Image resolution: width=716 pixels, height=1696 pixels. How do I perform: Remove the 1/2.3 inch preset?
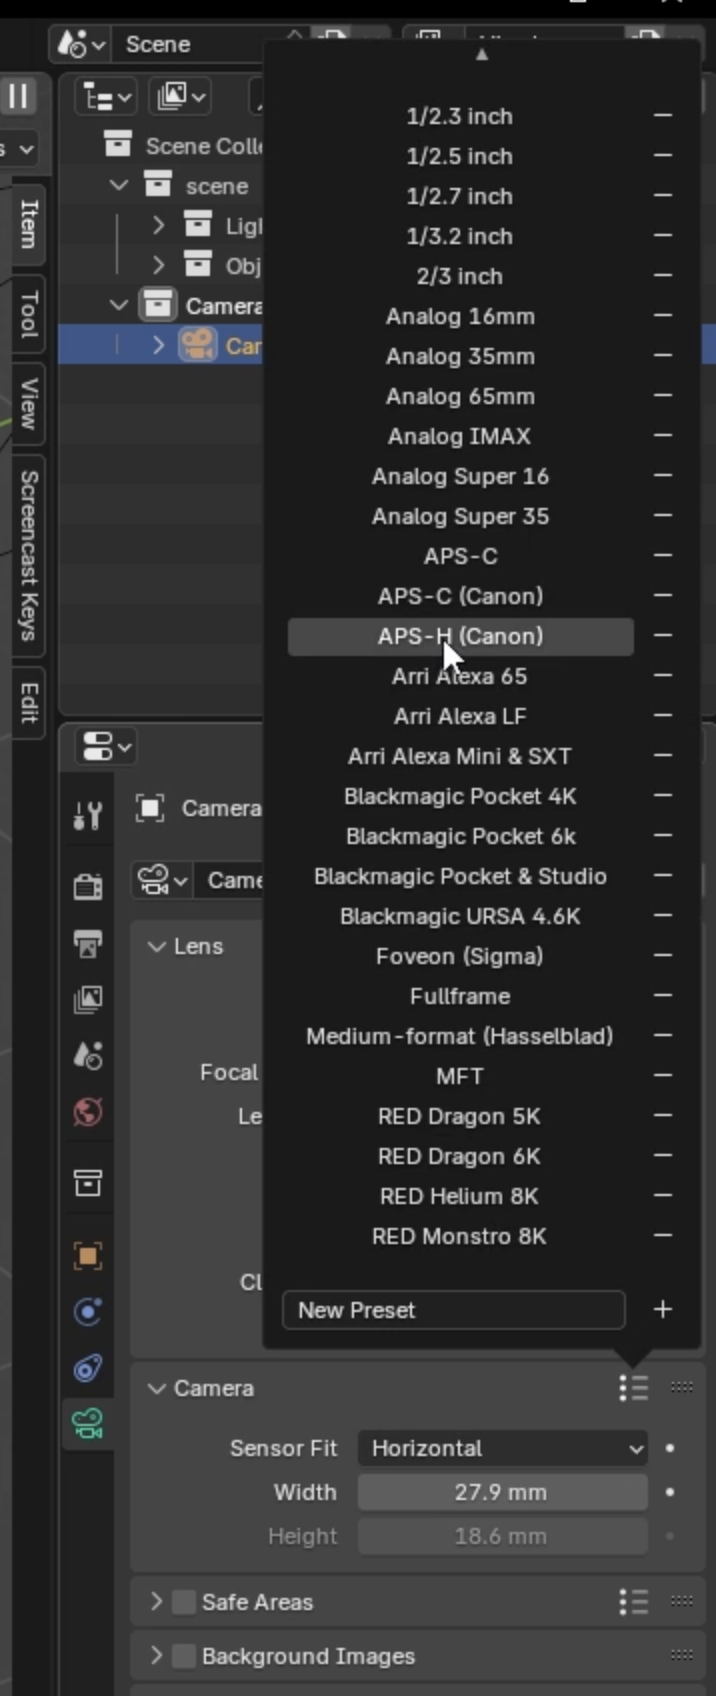(662, 116)
